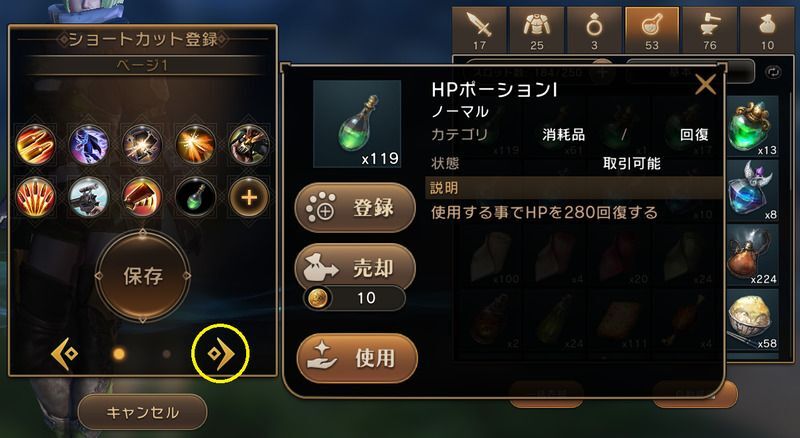Screen dimensions: 800x438
Task: Go to next shortcut page arrow
Action: point(221,353)
